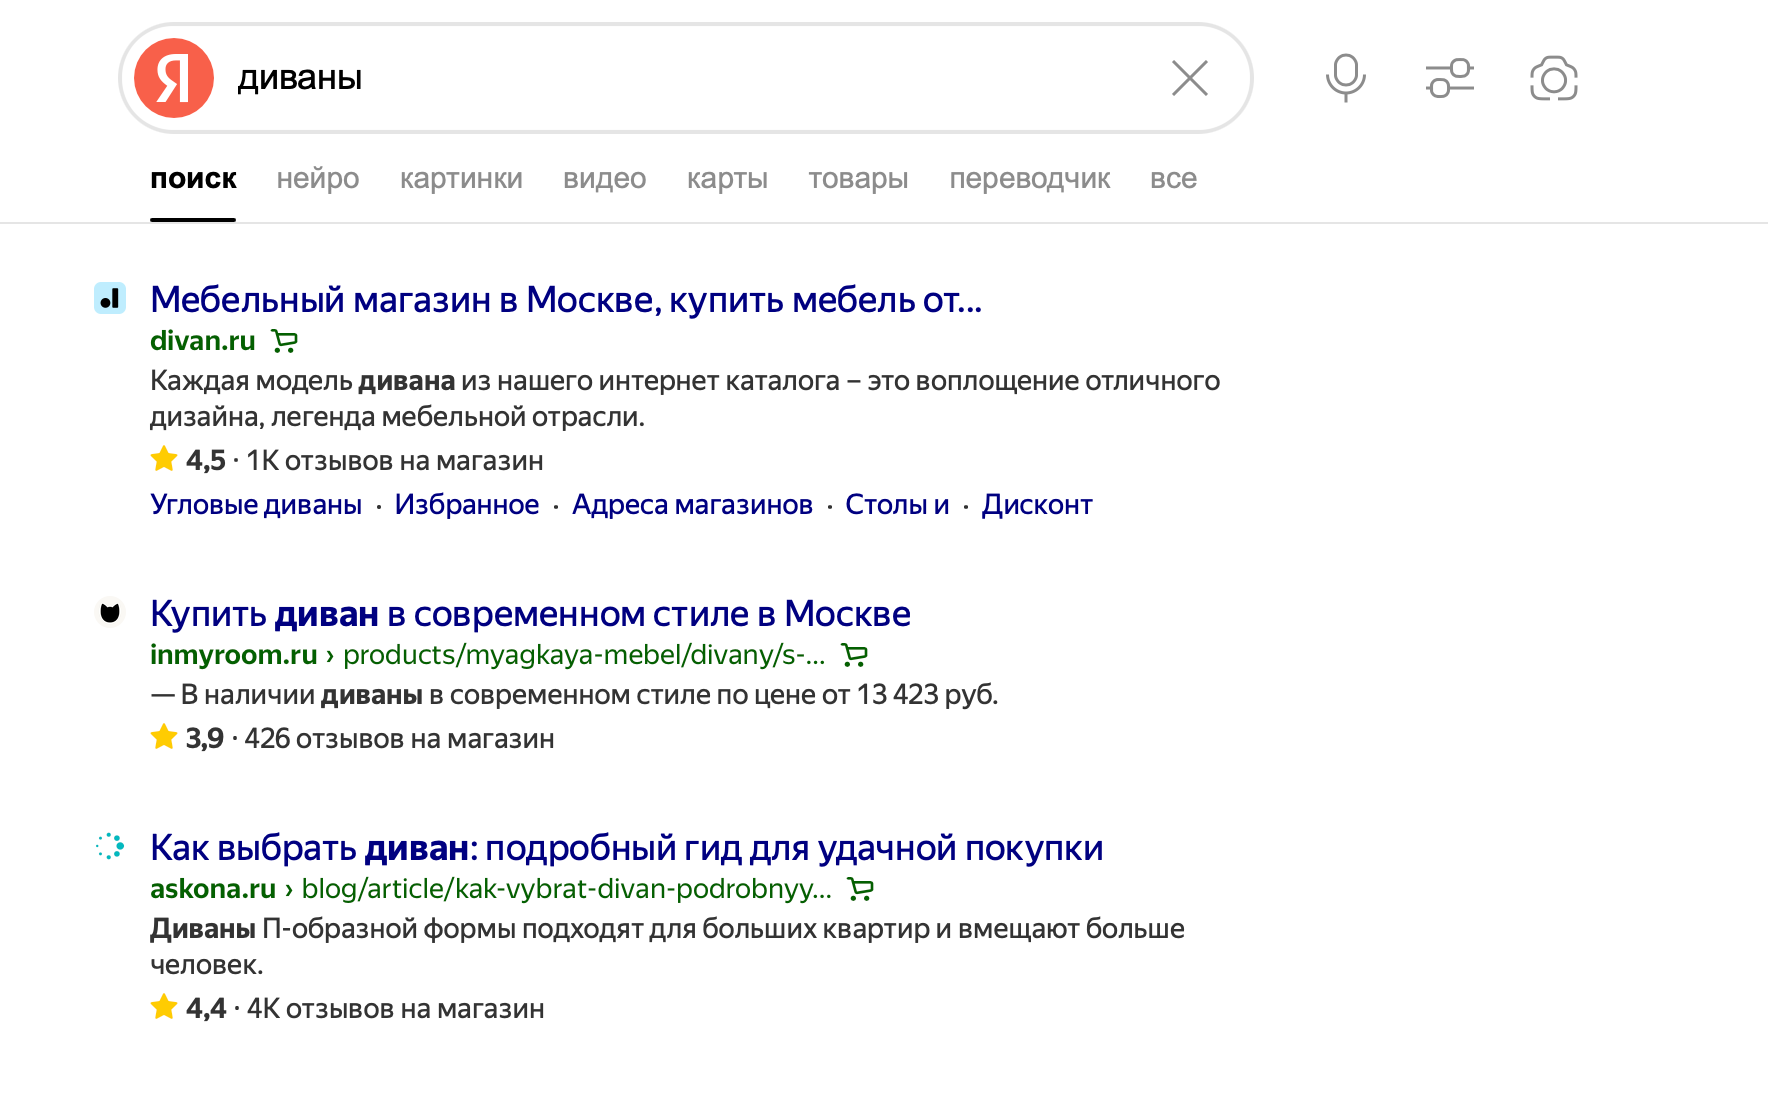This screenshot has width=1768, height=1098.
Task: Open Как выбрать диван result title
Action: point(626,848)
